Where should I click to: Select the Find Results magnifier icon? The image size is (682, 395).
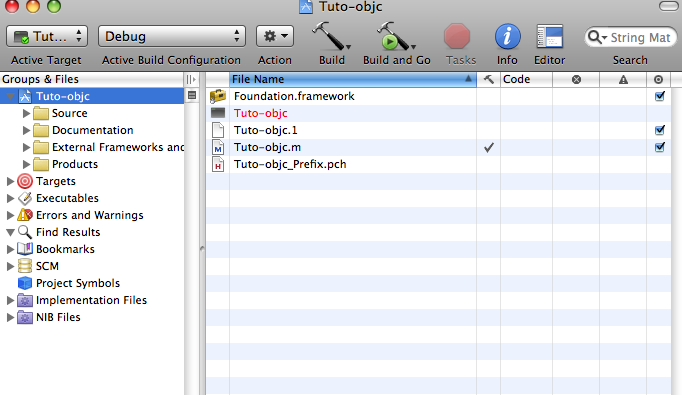click(x=25, y=232)
